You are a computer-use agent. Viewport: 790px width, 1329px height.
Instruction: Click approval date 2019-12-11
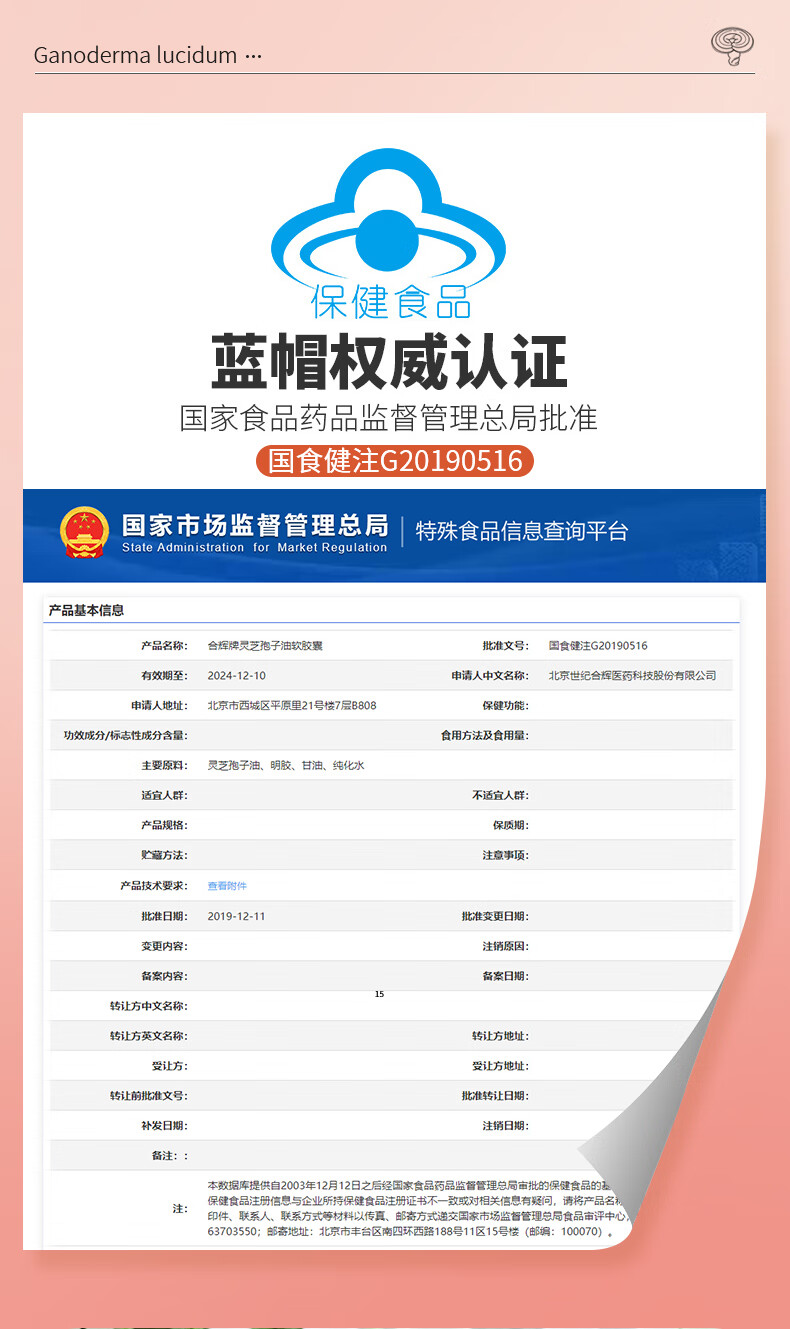coord(236,916)
